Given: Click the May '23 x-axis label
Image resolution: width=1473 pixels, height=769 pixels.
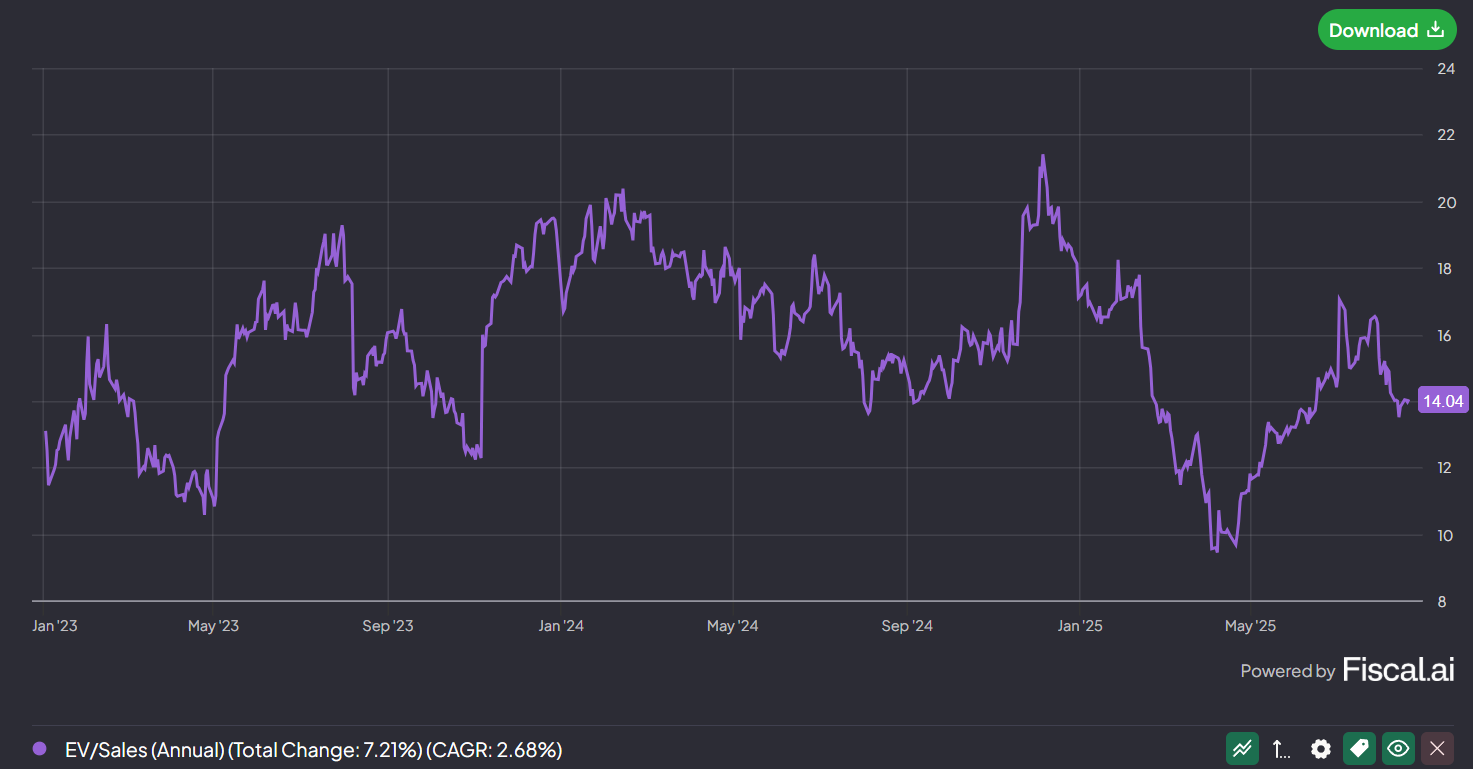Looking at the screenshot, I should point(213,626).
